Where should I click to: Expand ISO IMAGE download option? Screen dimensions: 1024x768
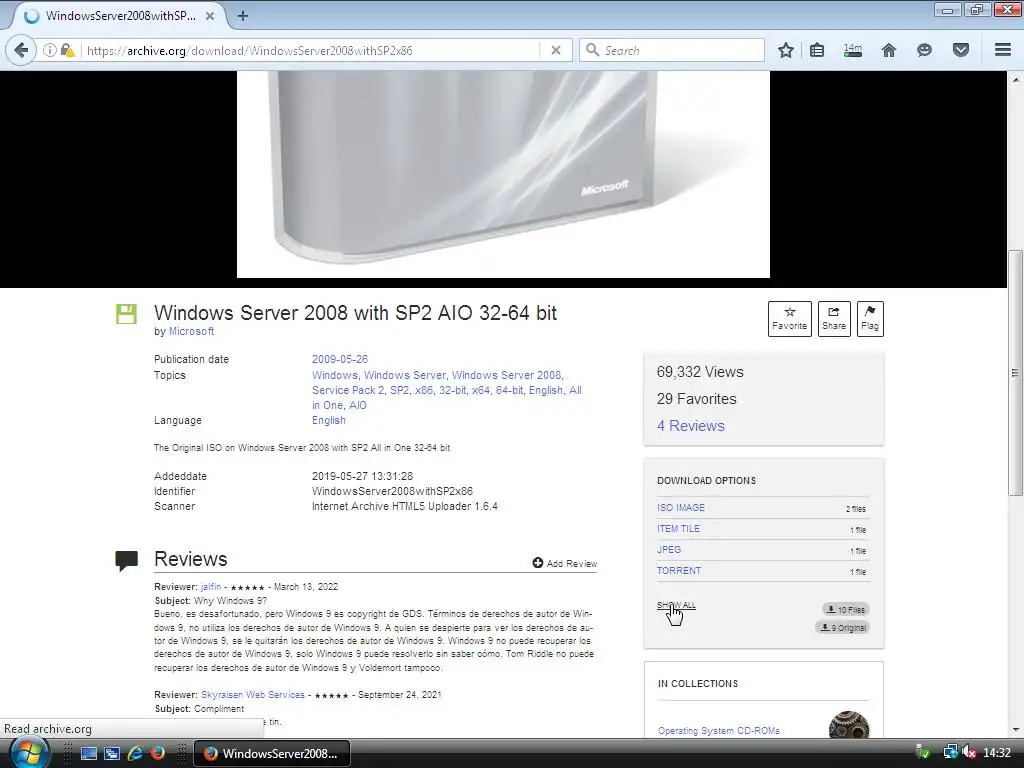(x=680, y=507)
